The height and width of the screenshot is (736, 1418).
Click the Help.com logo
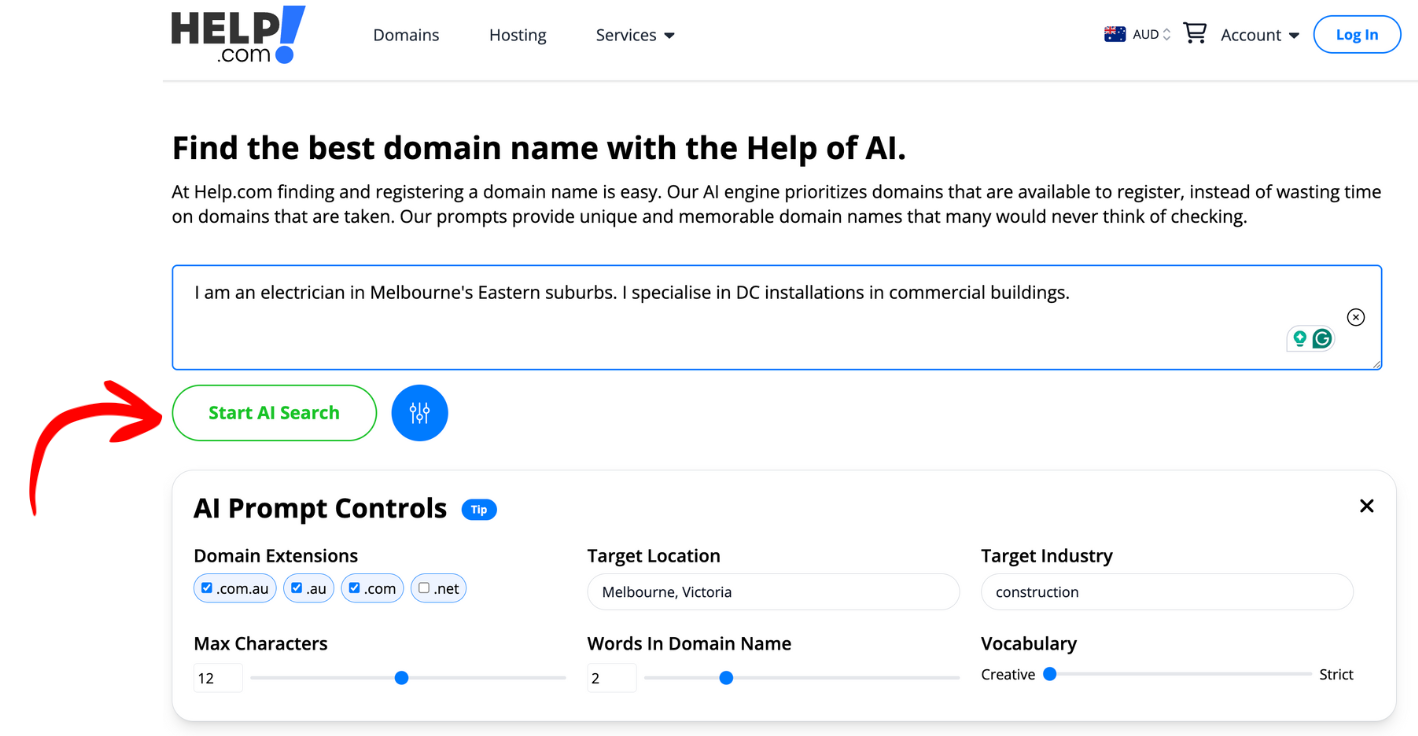click(x=238, y=36)
